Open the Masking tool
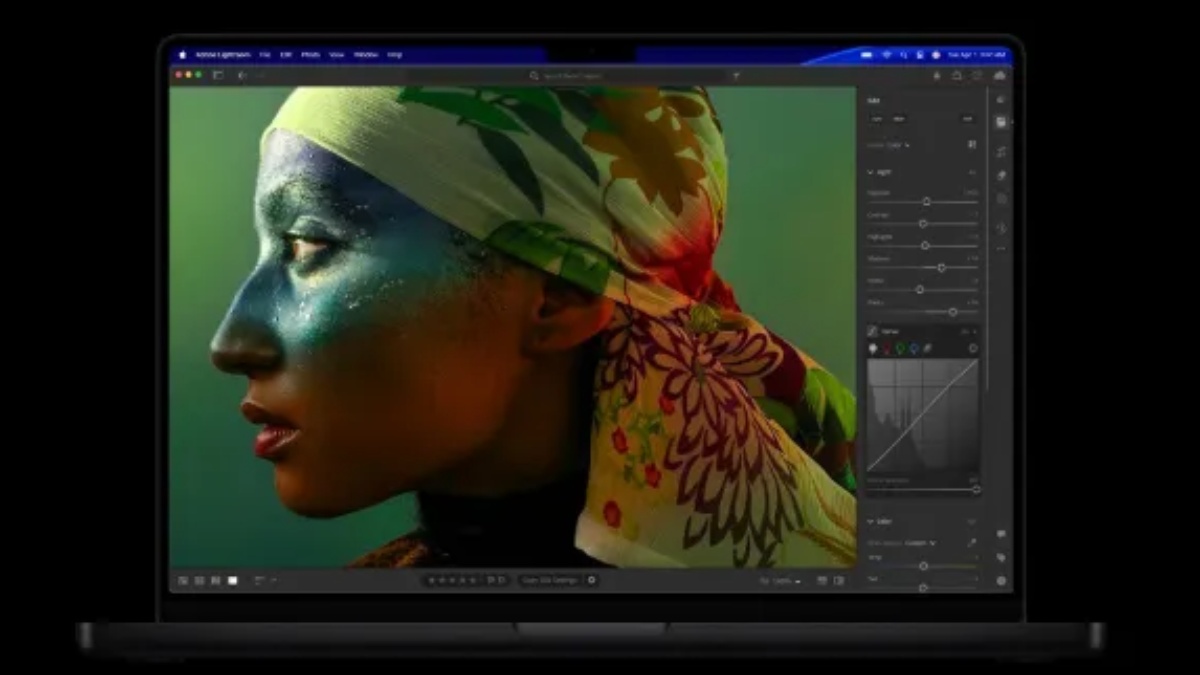 point(1001,199)
